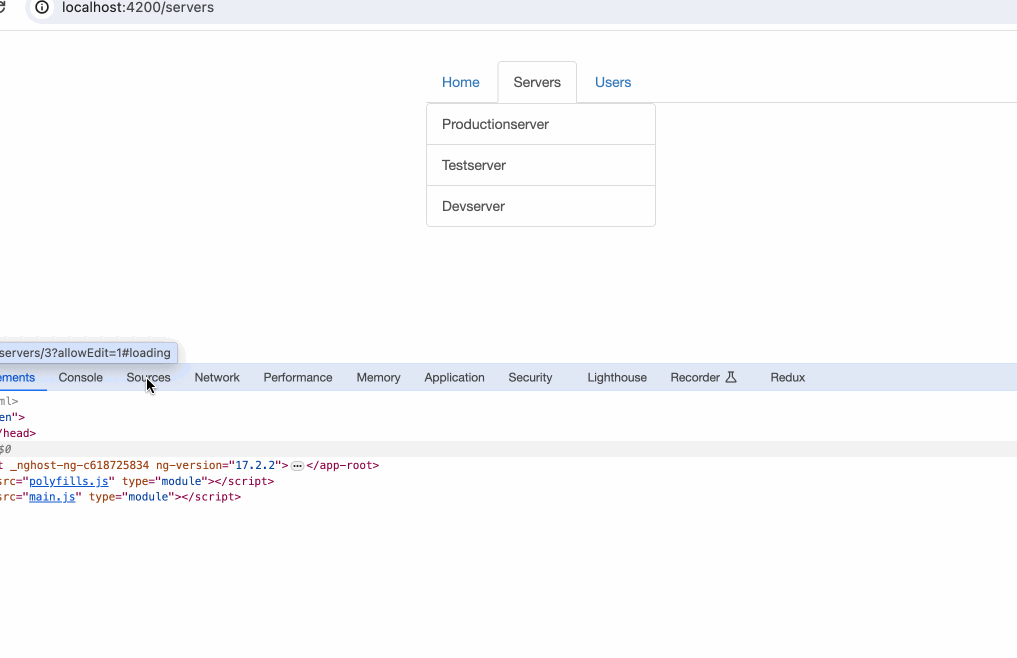This screenshot has height=658, width=1017.
Task: Select Productionserver from the server list
Action: coord(541,124)
